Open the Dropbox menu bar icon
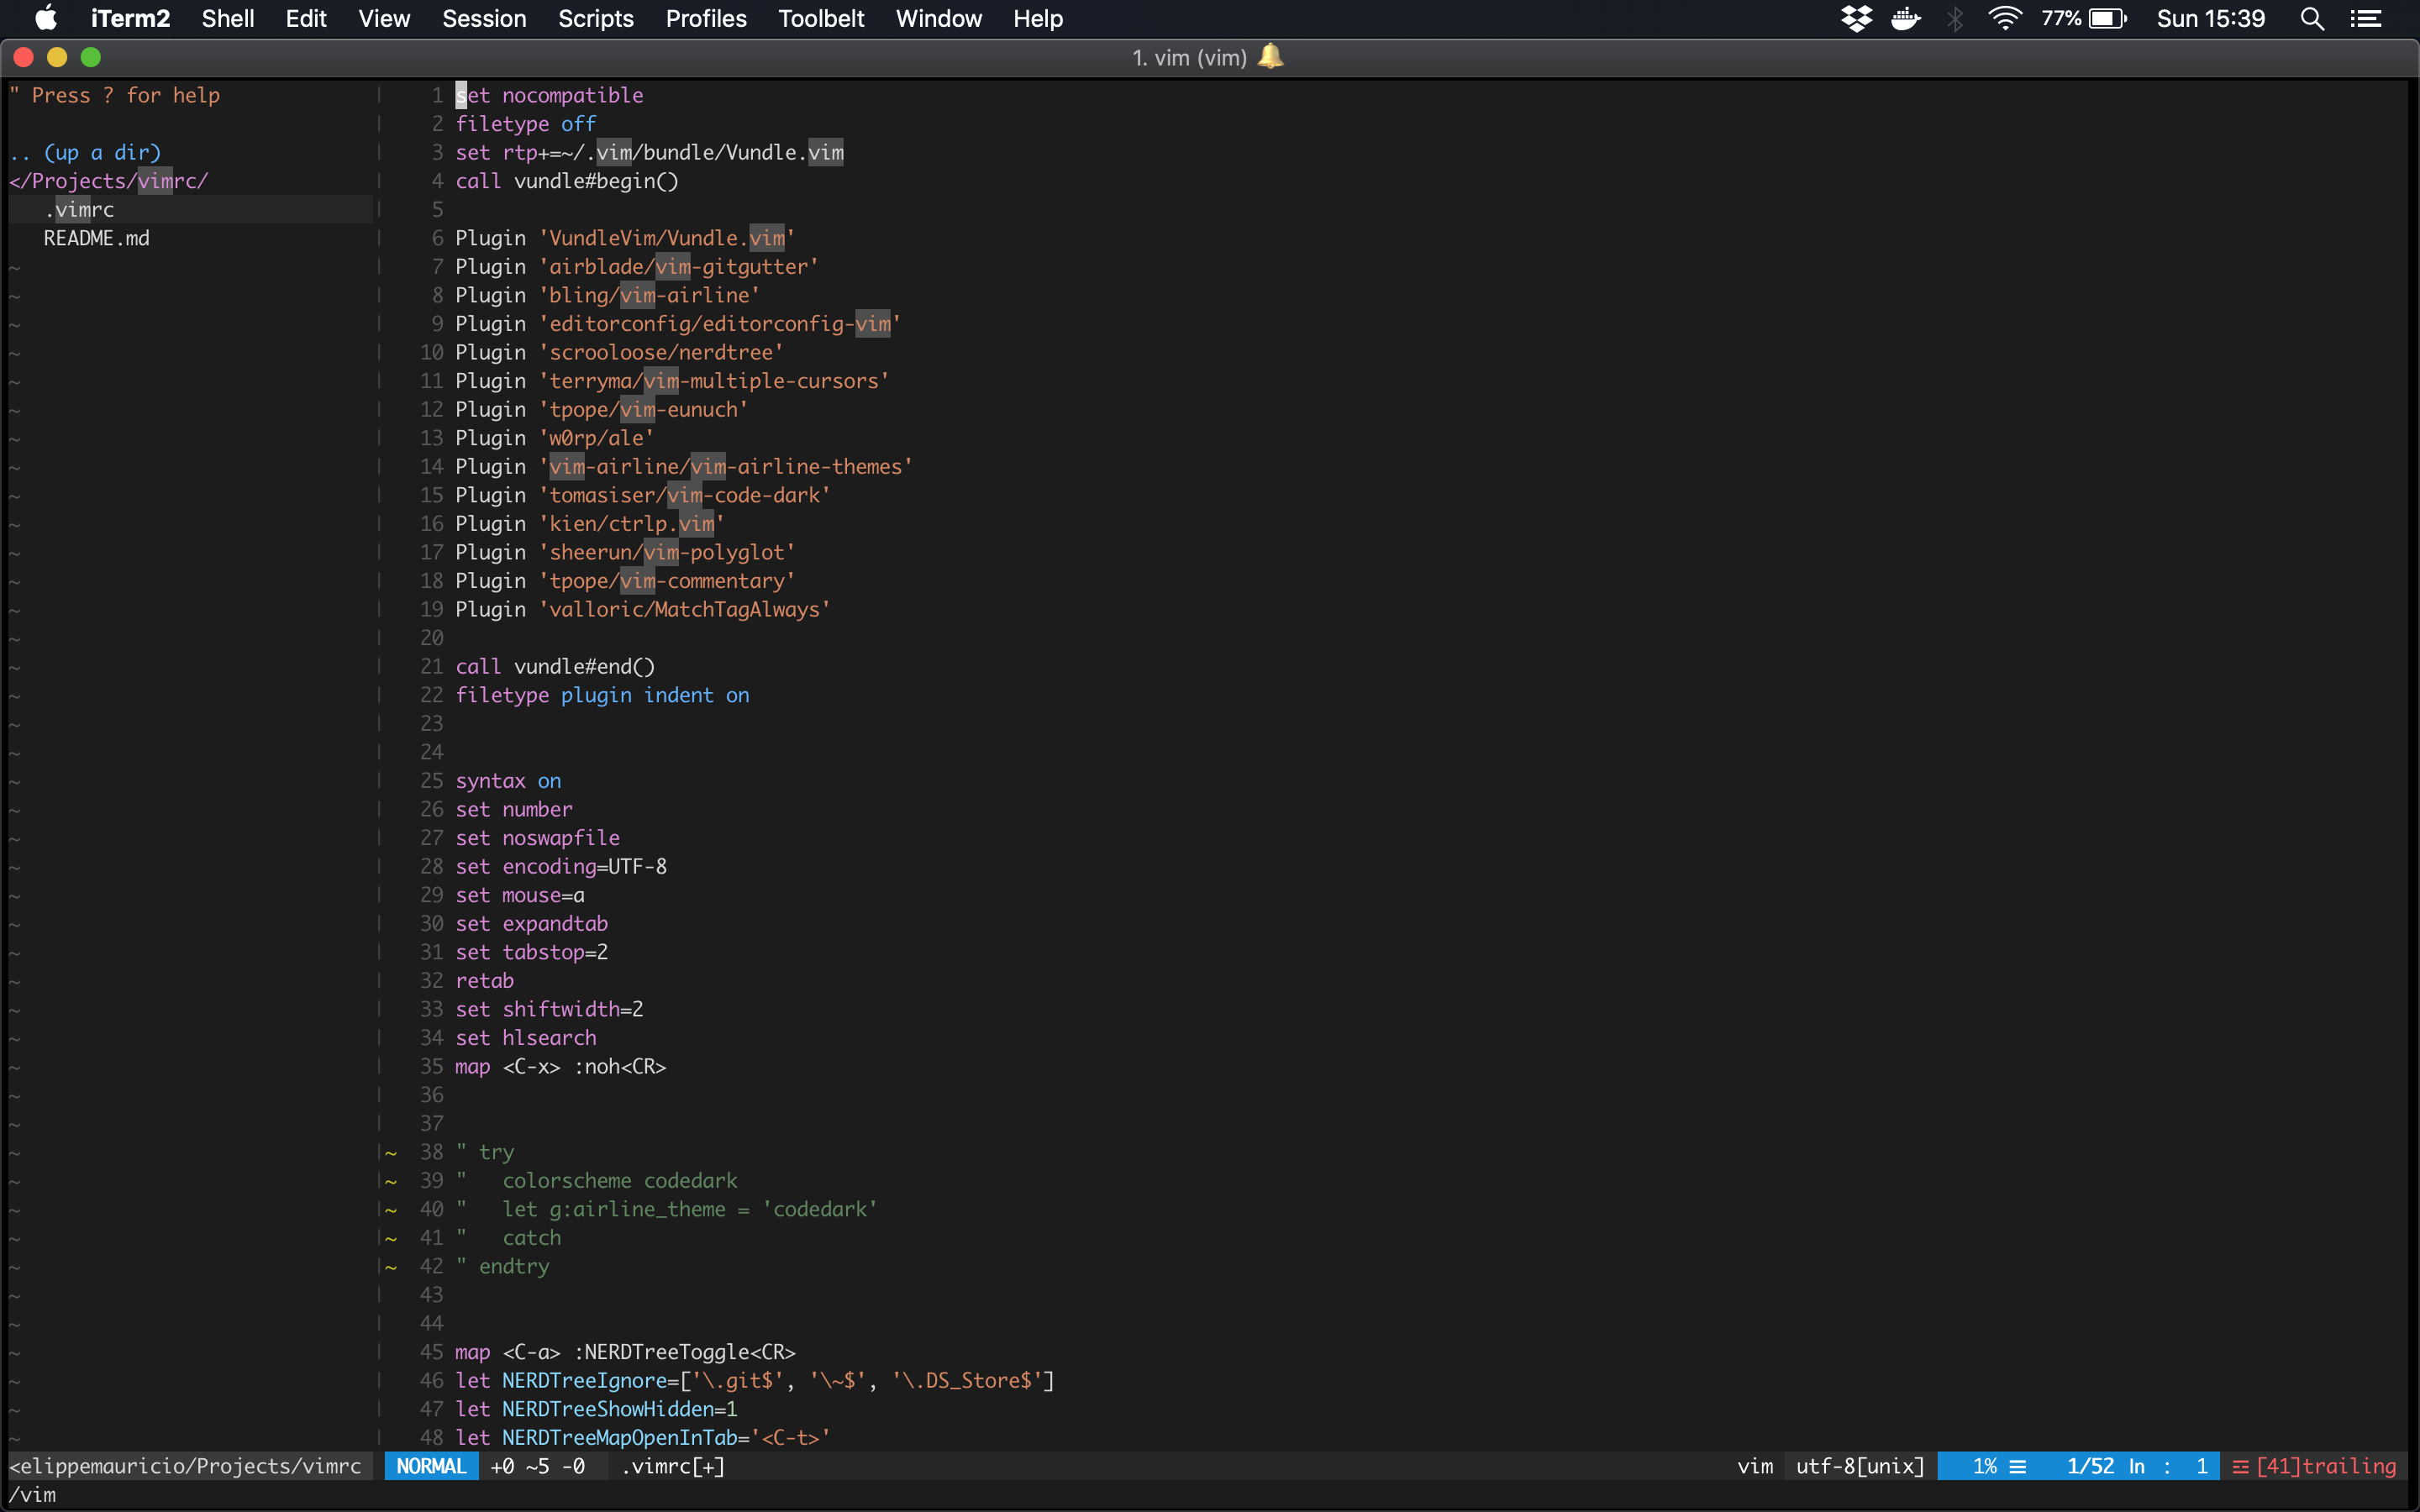 (1856, 19)
